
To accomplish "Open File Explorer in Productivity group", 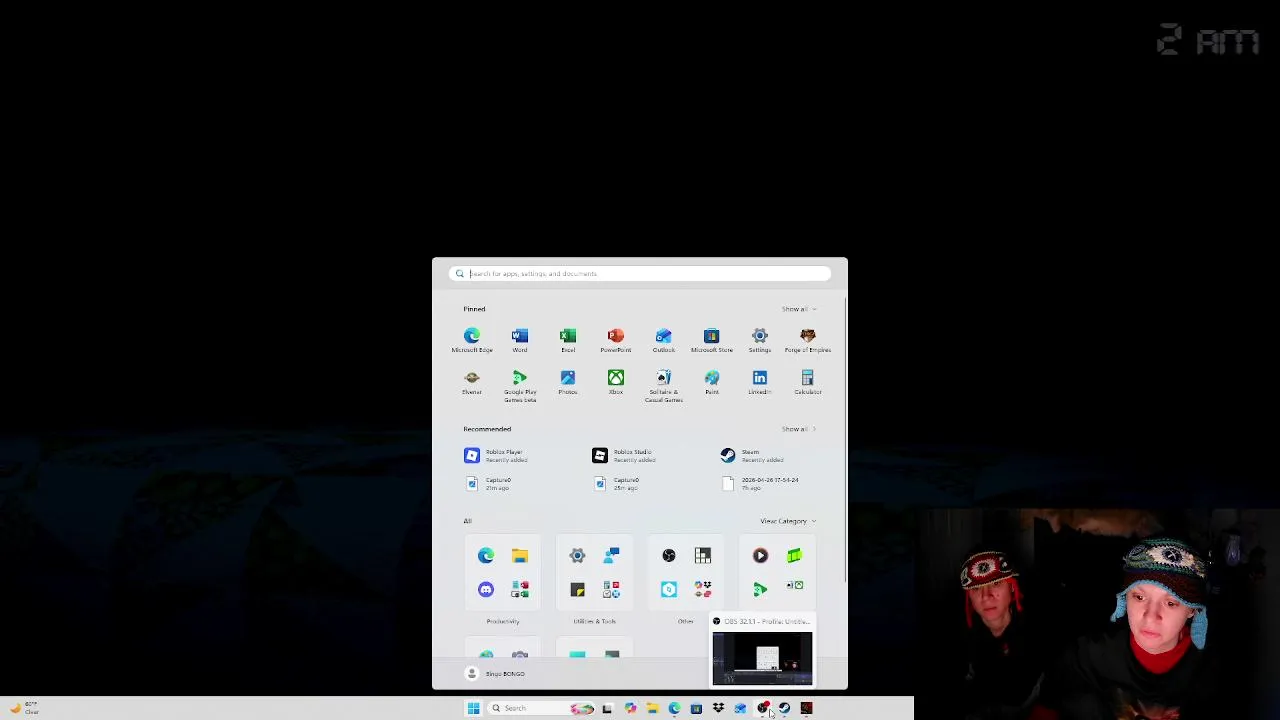I will 520,555.
